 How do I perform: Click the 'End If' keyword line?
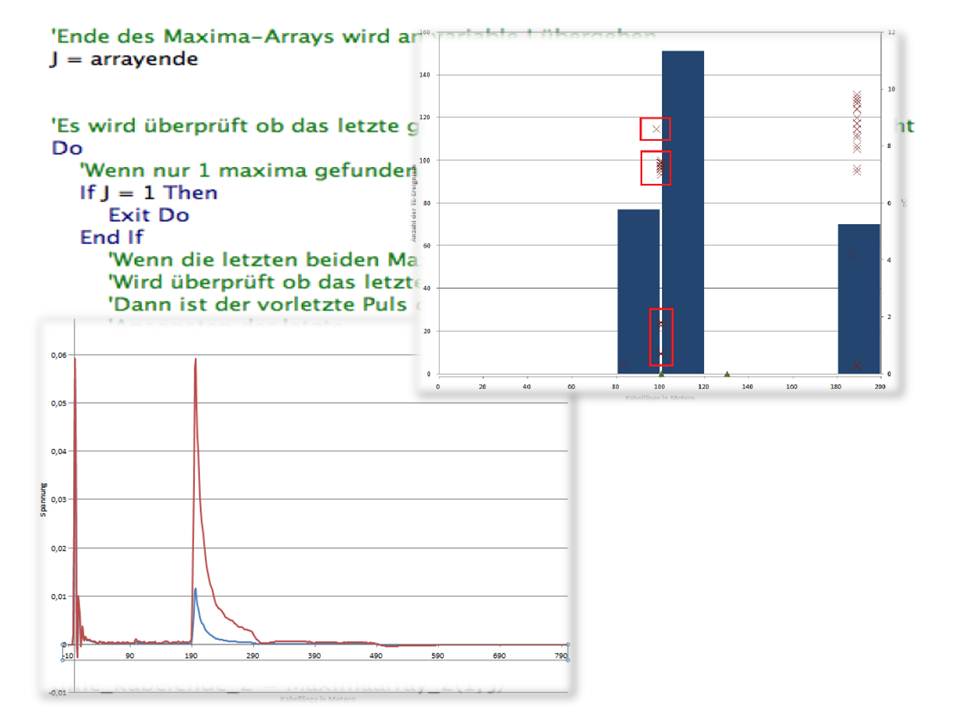click(111, 237)
